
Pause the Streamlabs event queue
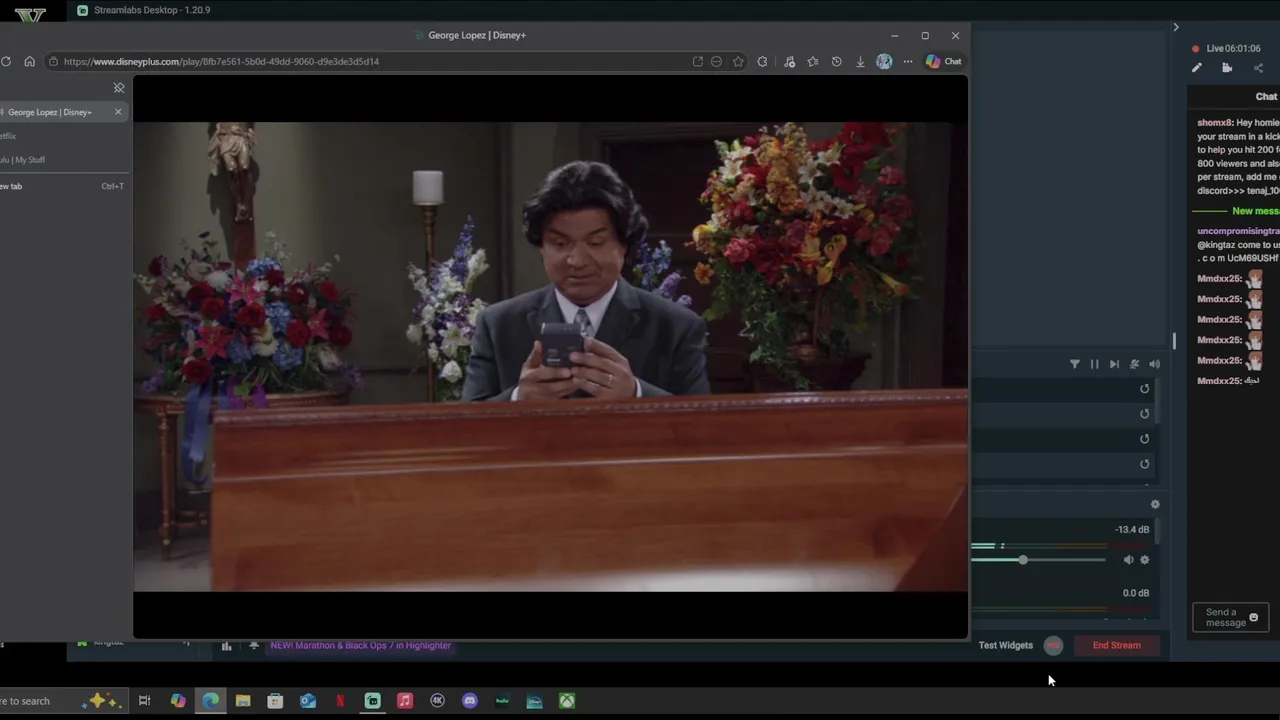[1094, 364]
